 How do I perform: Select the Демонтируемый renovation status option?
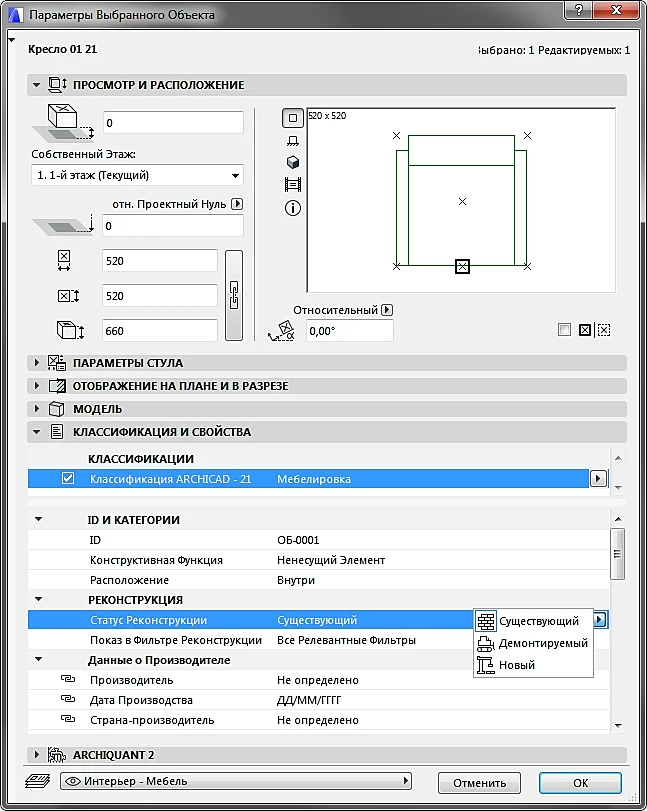pos(533,643)
